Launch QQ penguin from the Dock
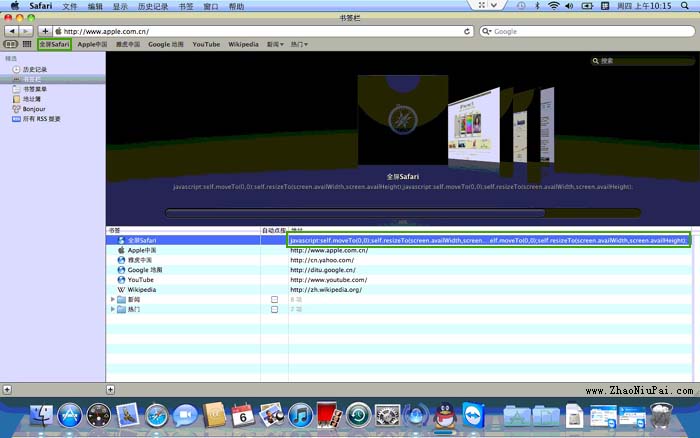This screenshot has width=700, height=438. coord(445,415)
